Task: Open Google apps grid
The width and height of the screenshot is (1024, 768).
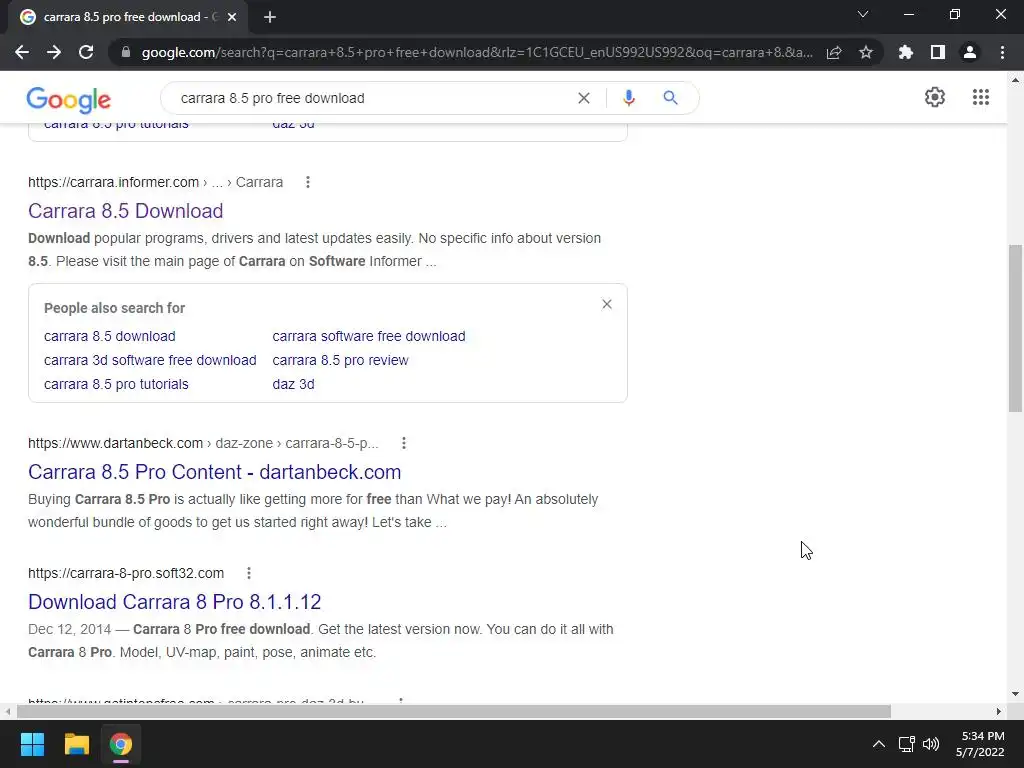Action: (980, 97)
